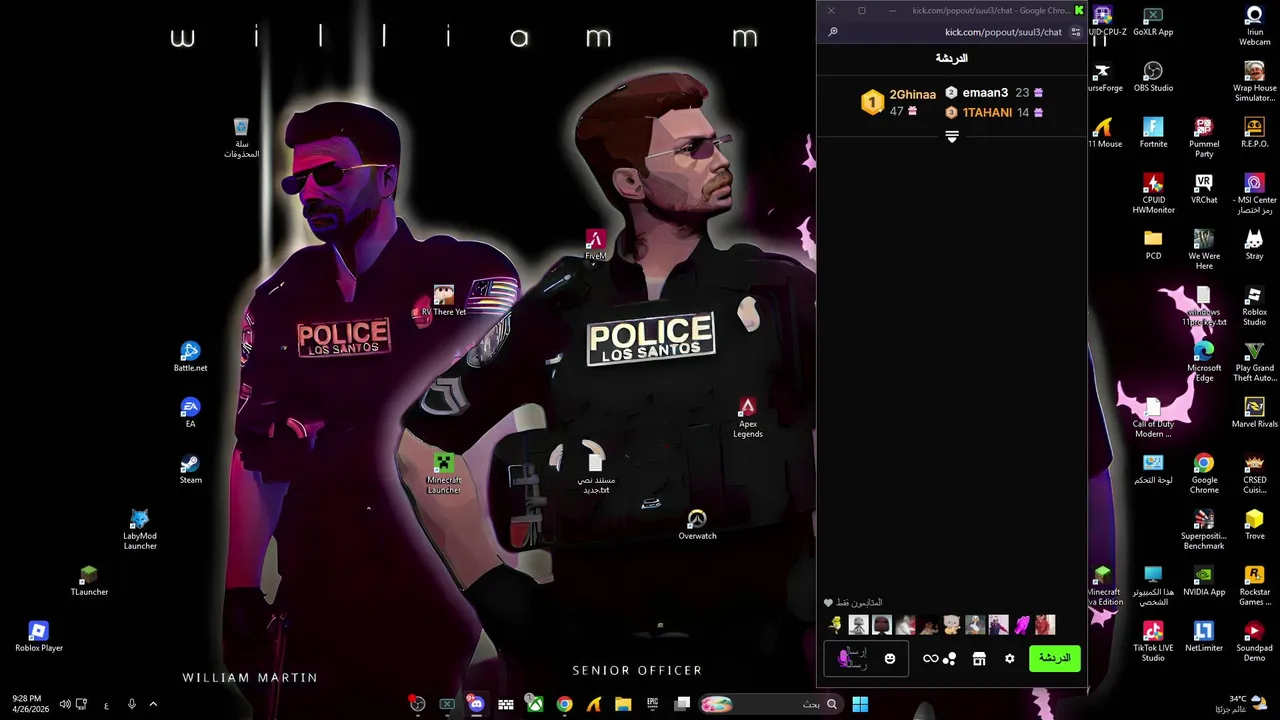Open Microsoft Edge desktop icon

(1204, 362)
